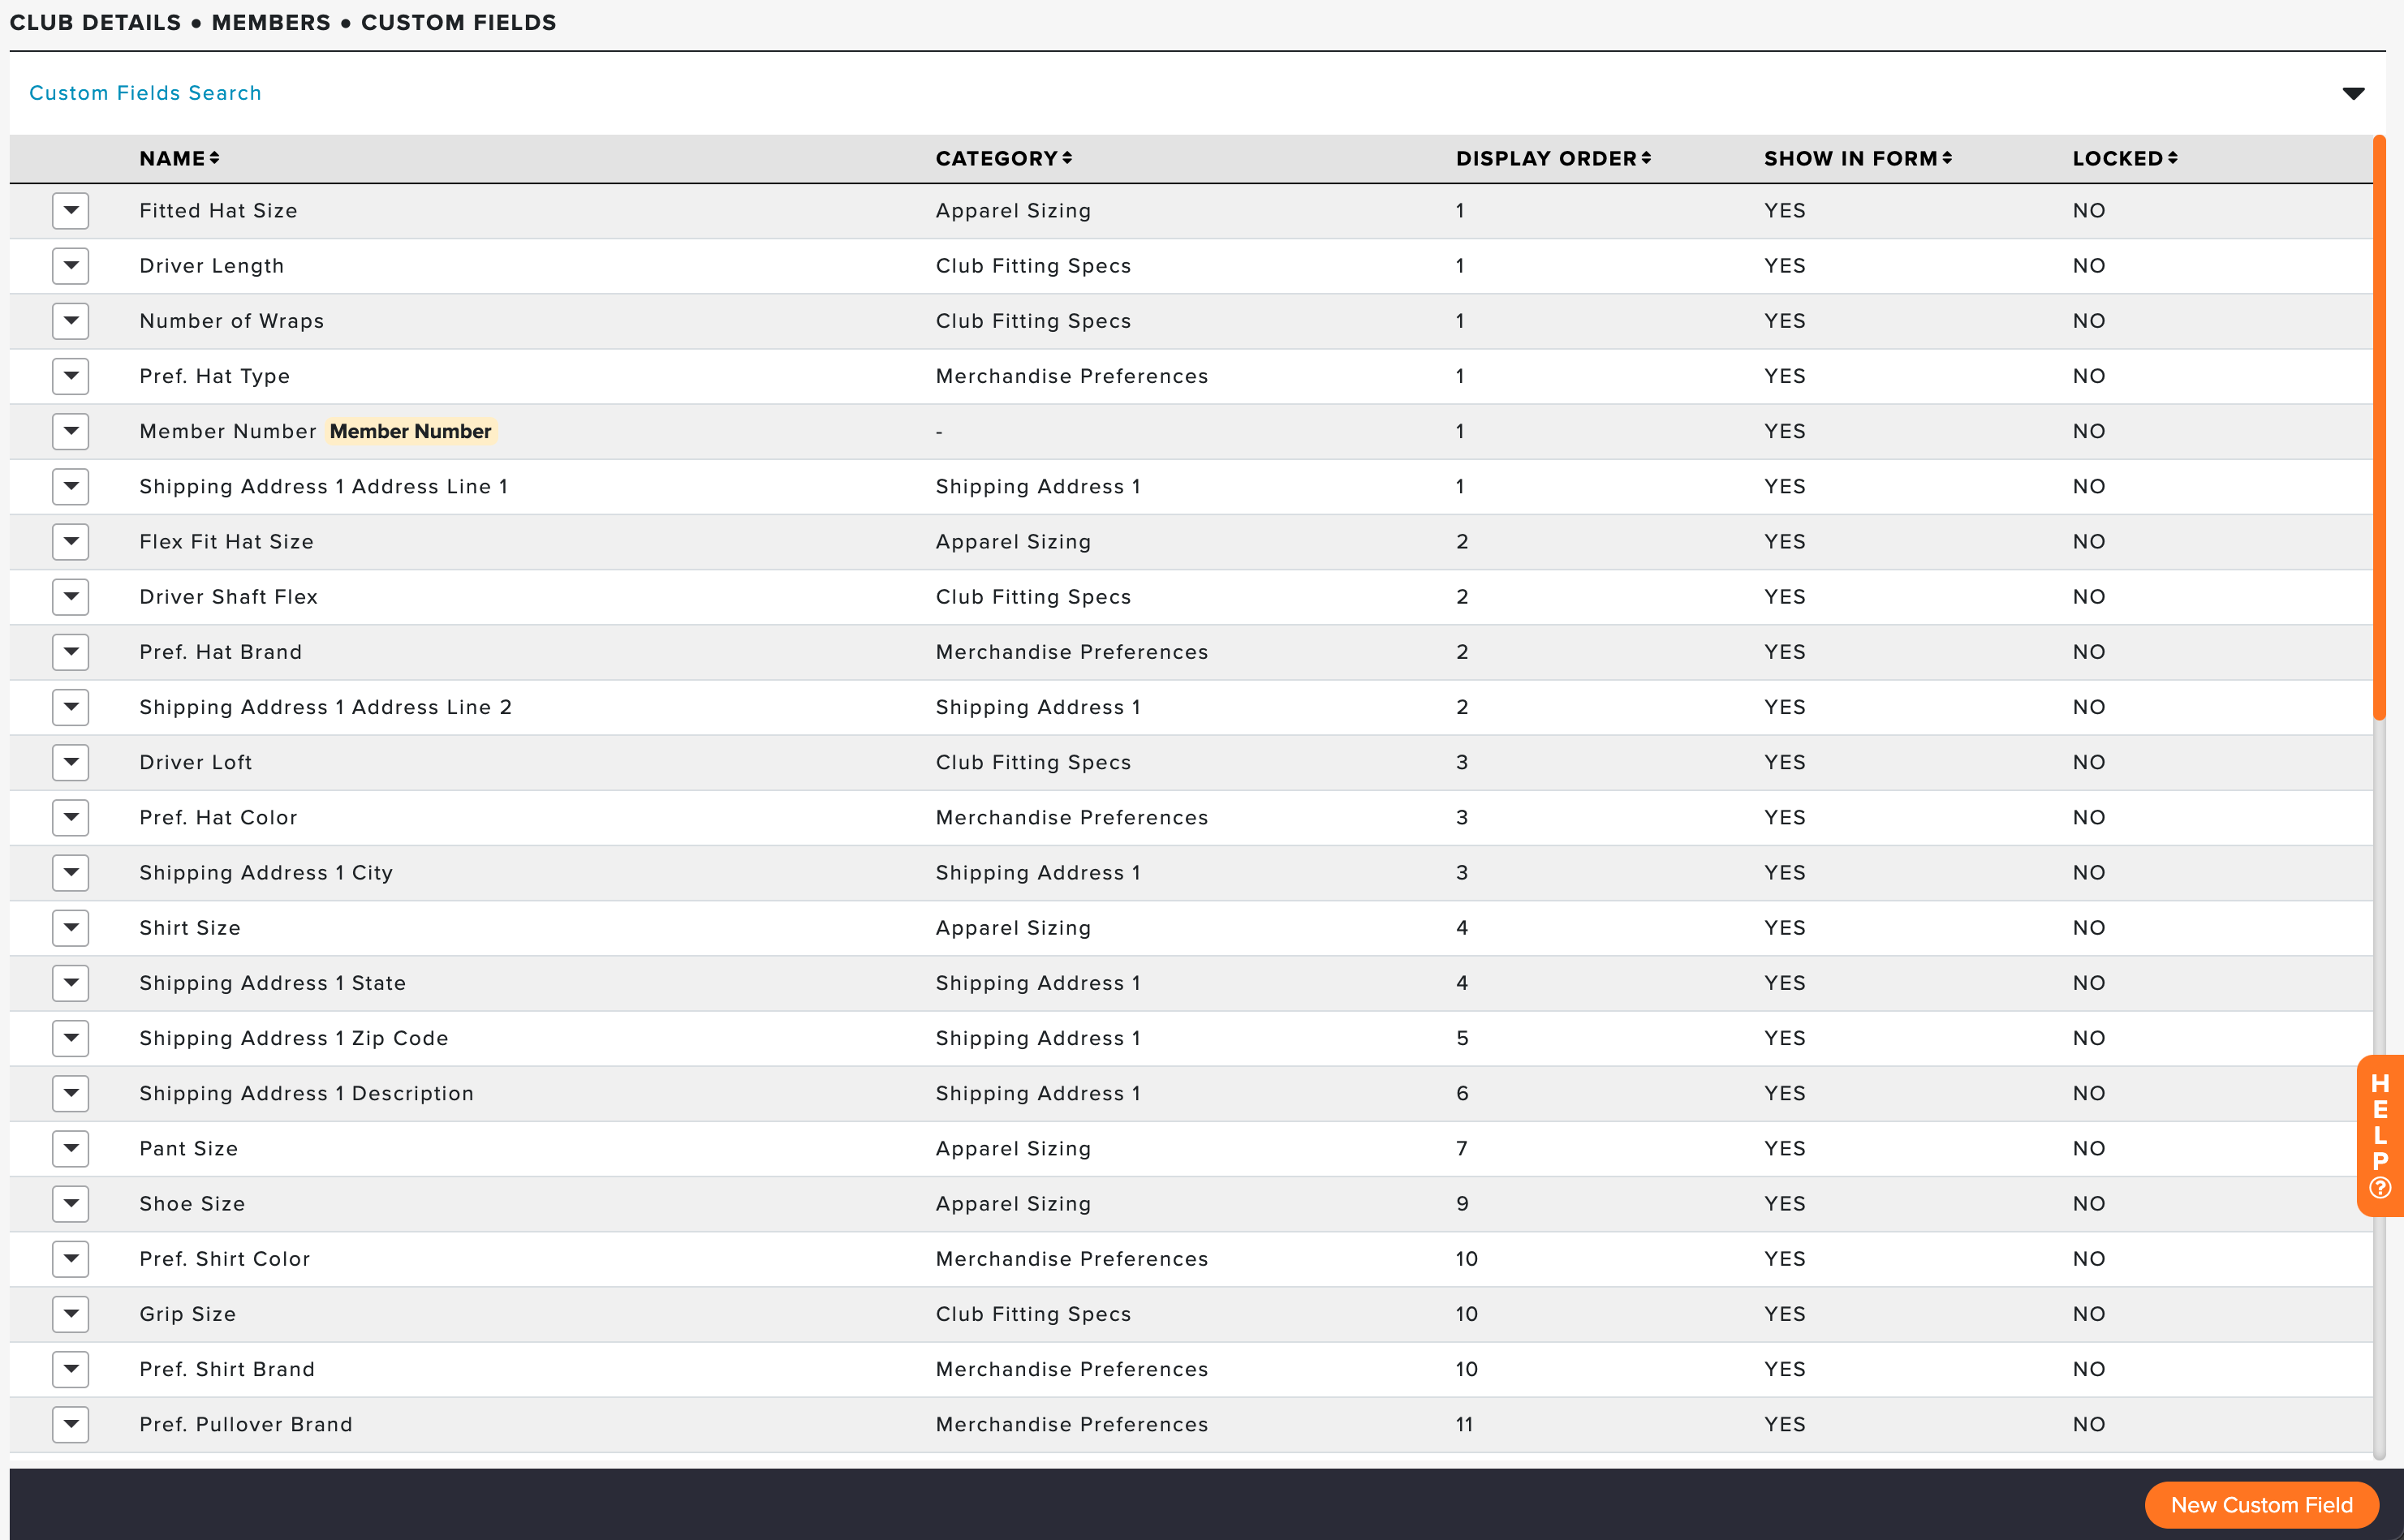Open row menu for Shipping Address 1 Address Line 1
This screenshot has width=2404, height=1540.
coord(71,487)
